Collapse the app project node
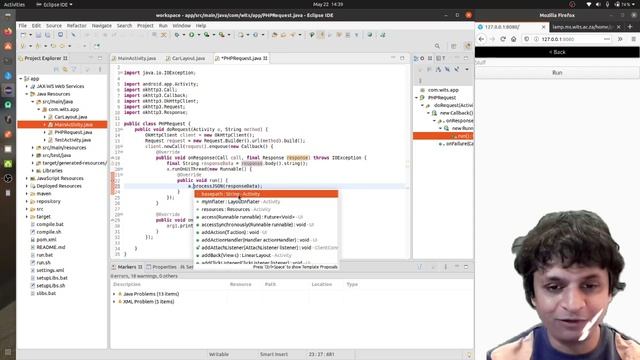 tap(21, 78)
